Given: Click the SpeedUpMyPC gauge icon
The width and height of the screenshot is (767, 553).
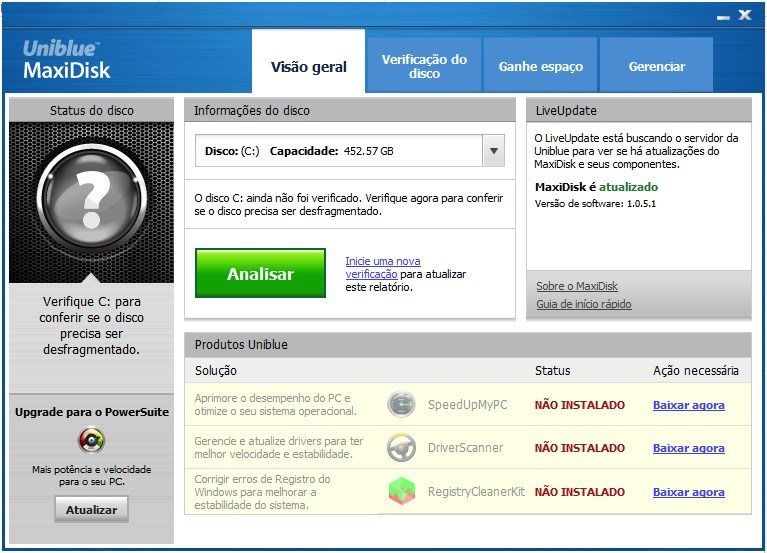Looking at the screenshot, I should 401,404.
